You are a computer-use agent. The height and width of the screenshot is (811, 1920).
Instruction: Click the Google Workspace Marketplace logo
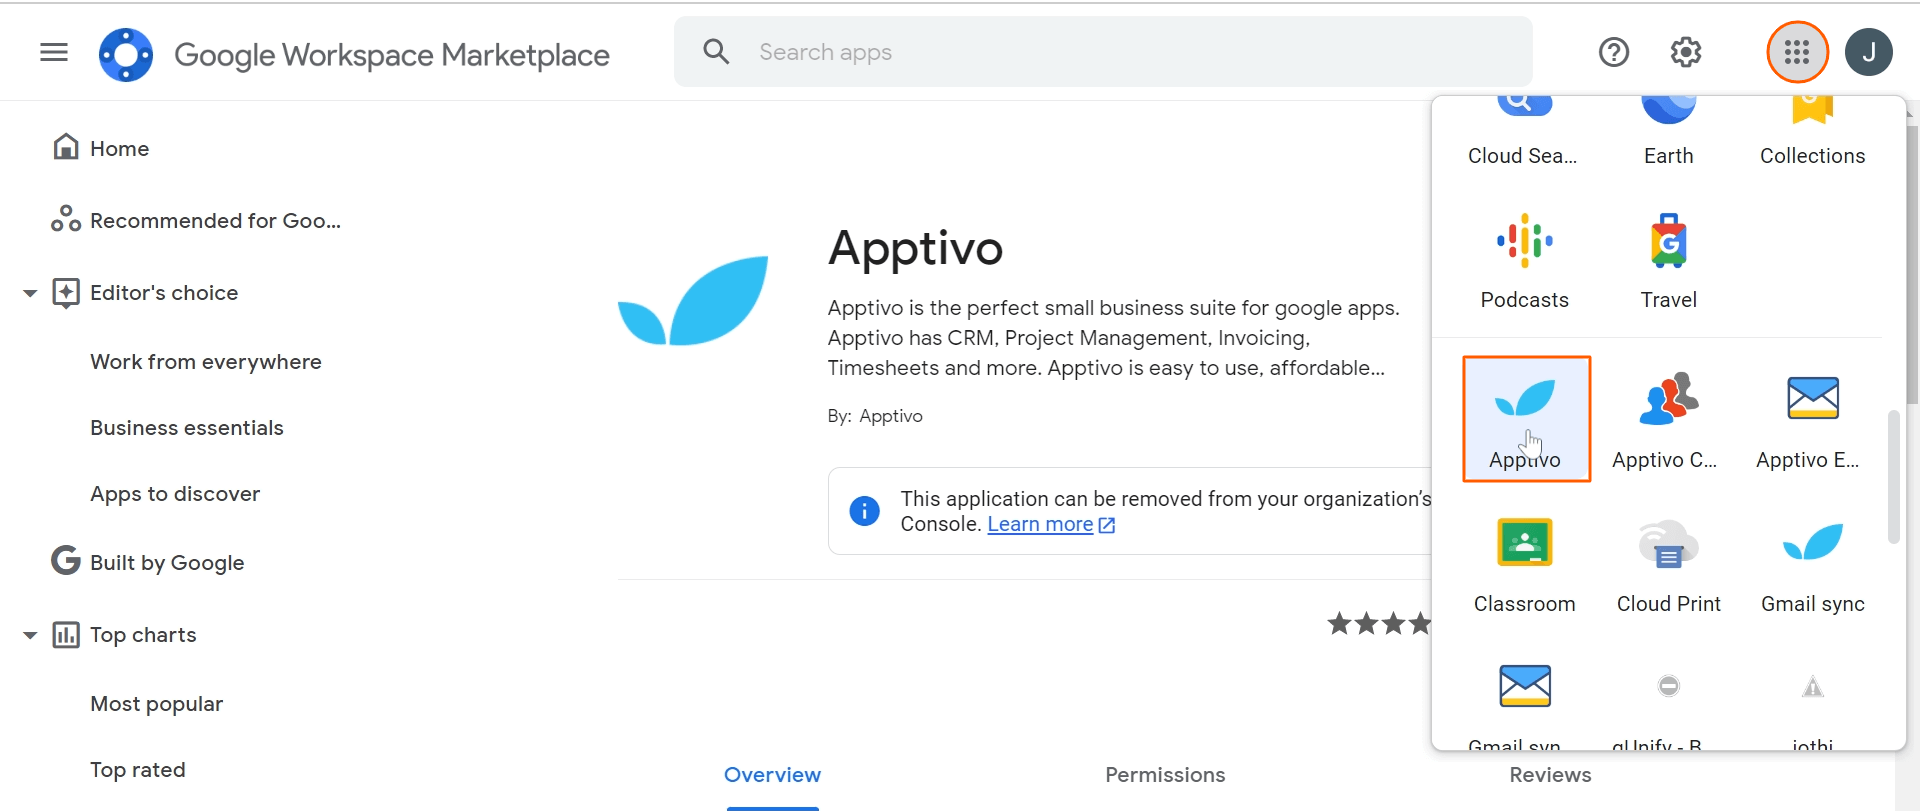[x=126, y=54]
